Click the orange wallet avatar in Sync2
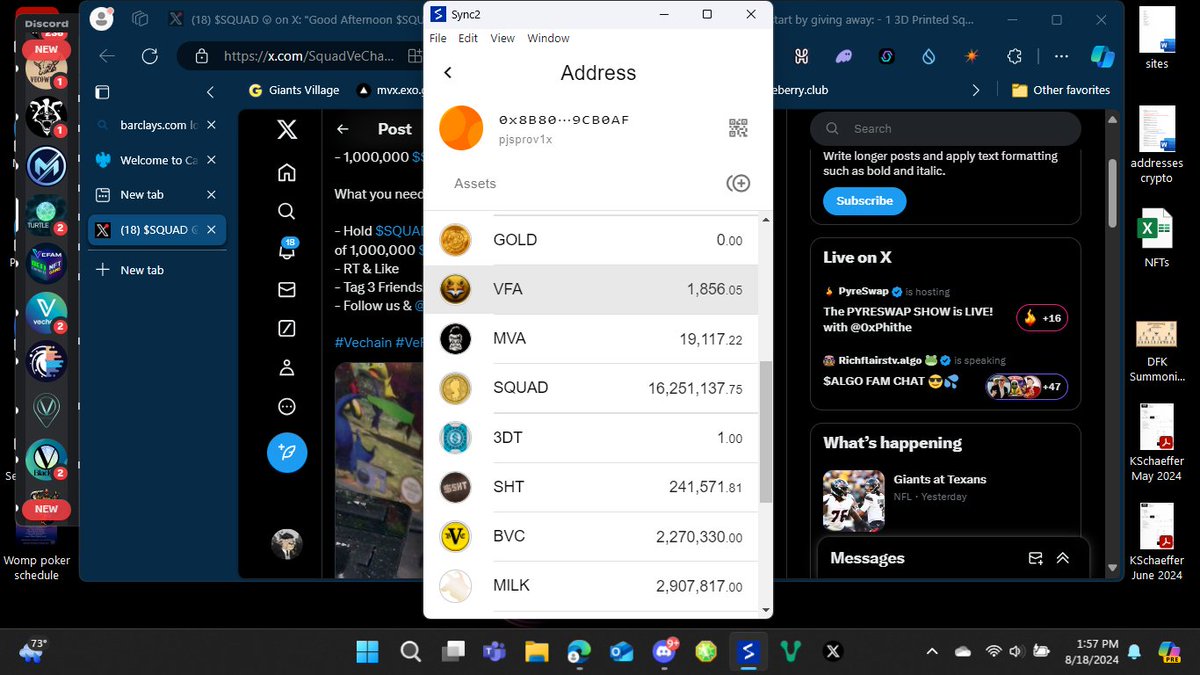The image size is (1200, 675). tap(461, 128)
